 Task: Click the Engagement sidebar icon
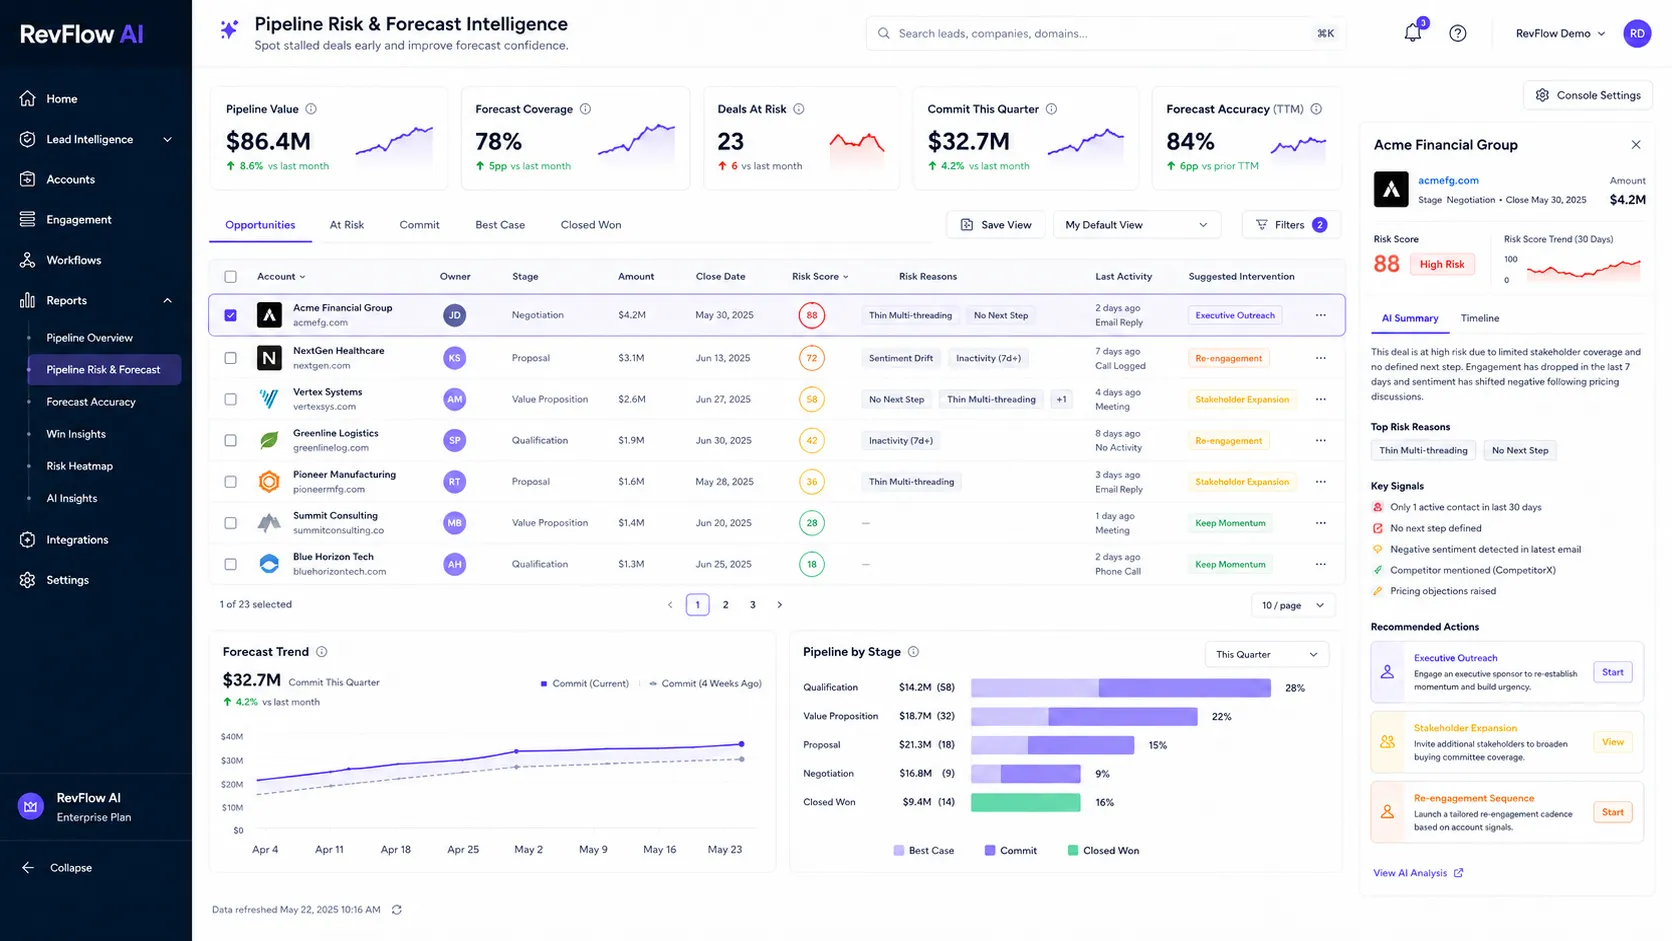pyautogui.click(x=28, y=219)
